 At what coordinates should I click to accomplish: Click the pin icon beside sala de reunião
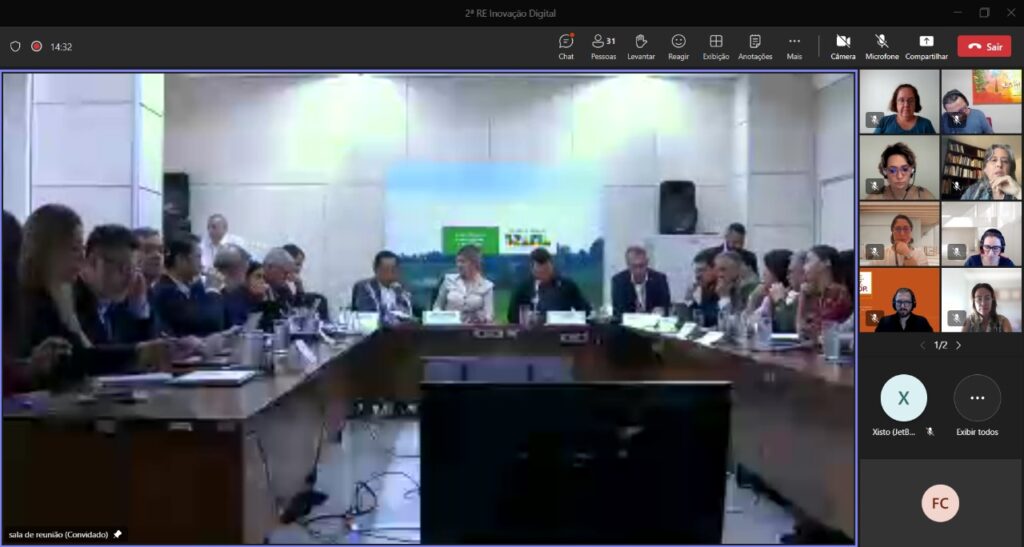pyautogui.click(x=118, y=534)
